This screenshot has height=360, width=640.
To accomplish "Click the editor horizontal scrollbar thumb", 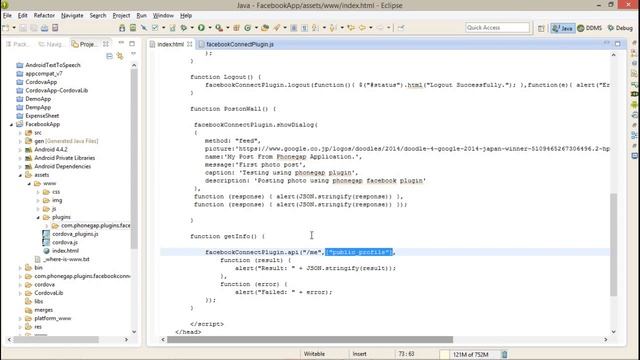I will pos(310,340).
